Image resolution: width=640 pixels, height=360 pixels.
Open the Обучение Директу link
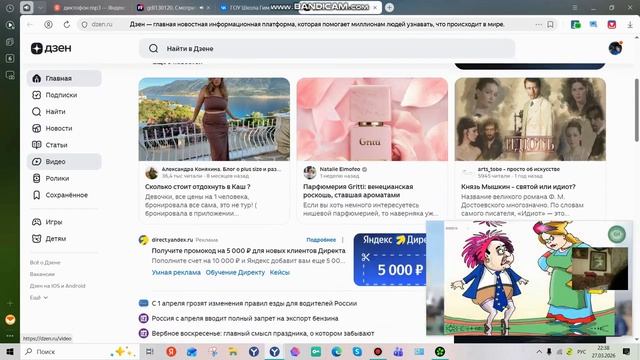[x=235, y=272]
